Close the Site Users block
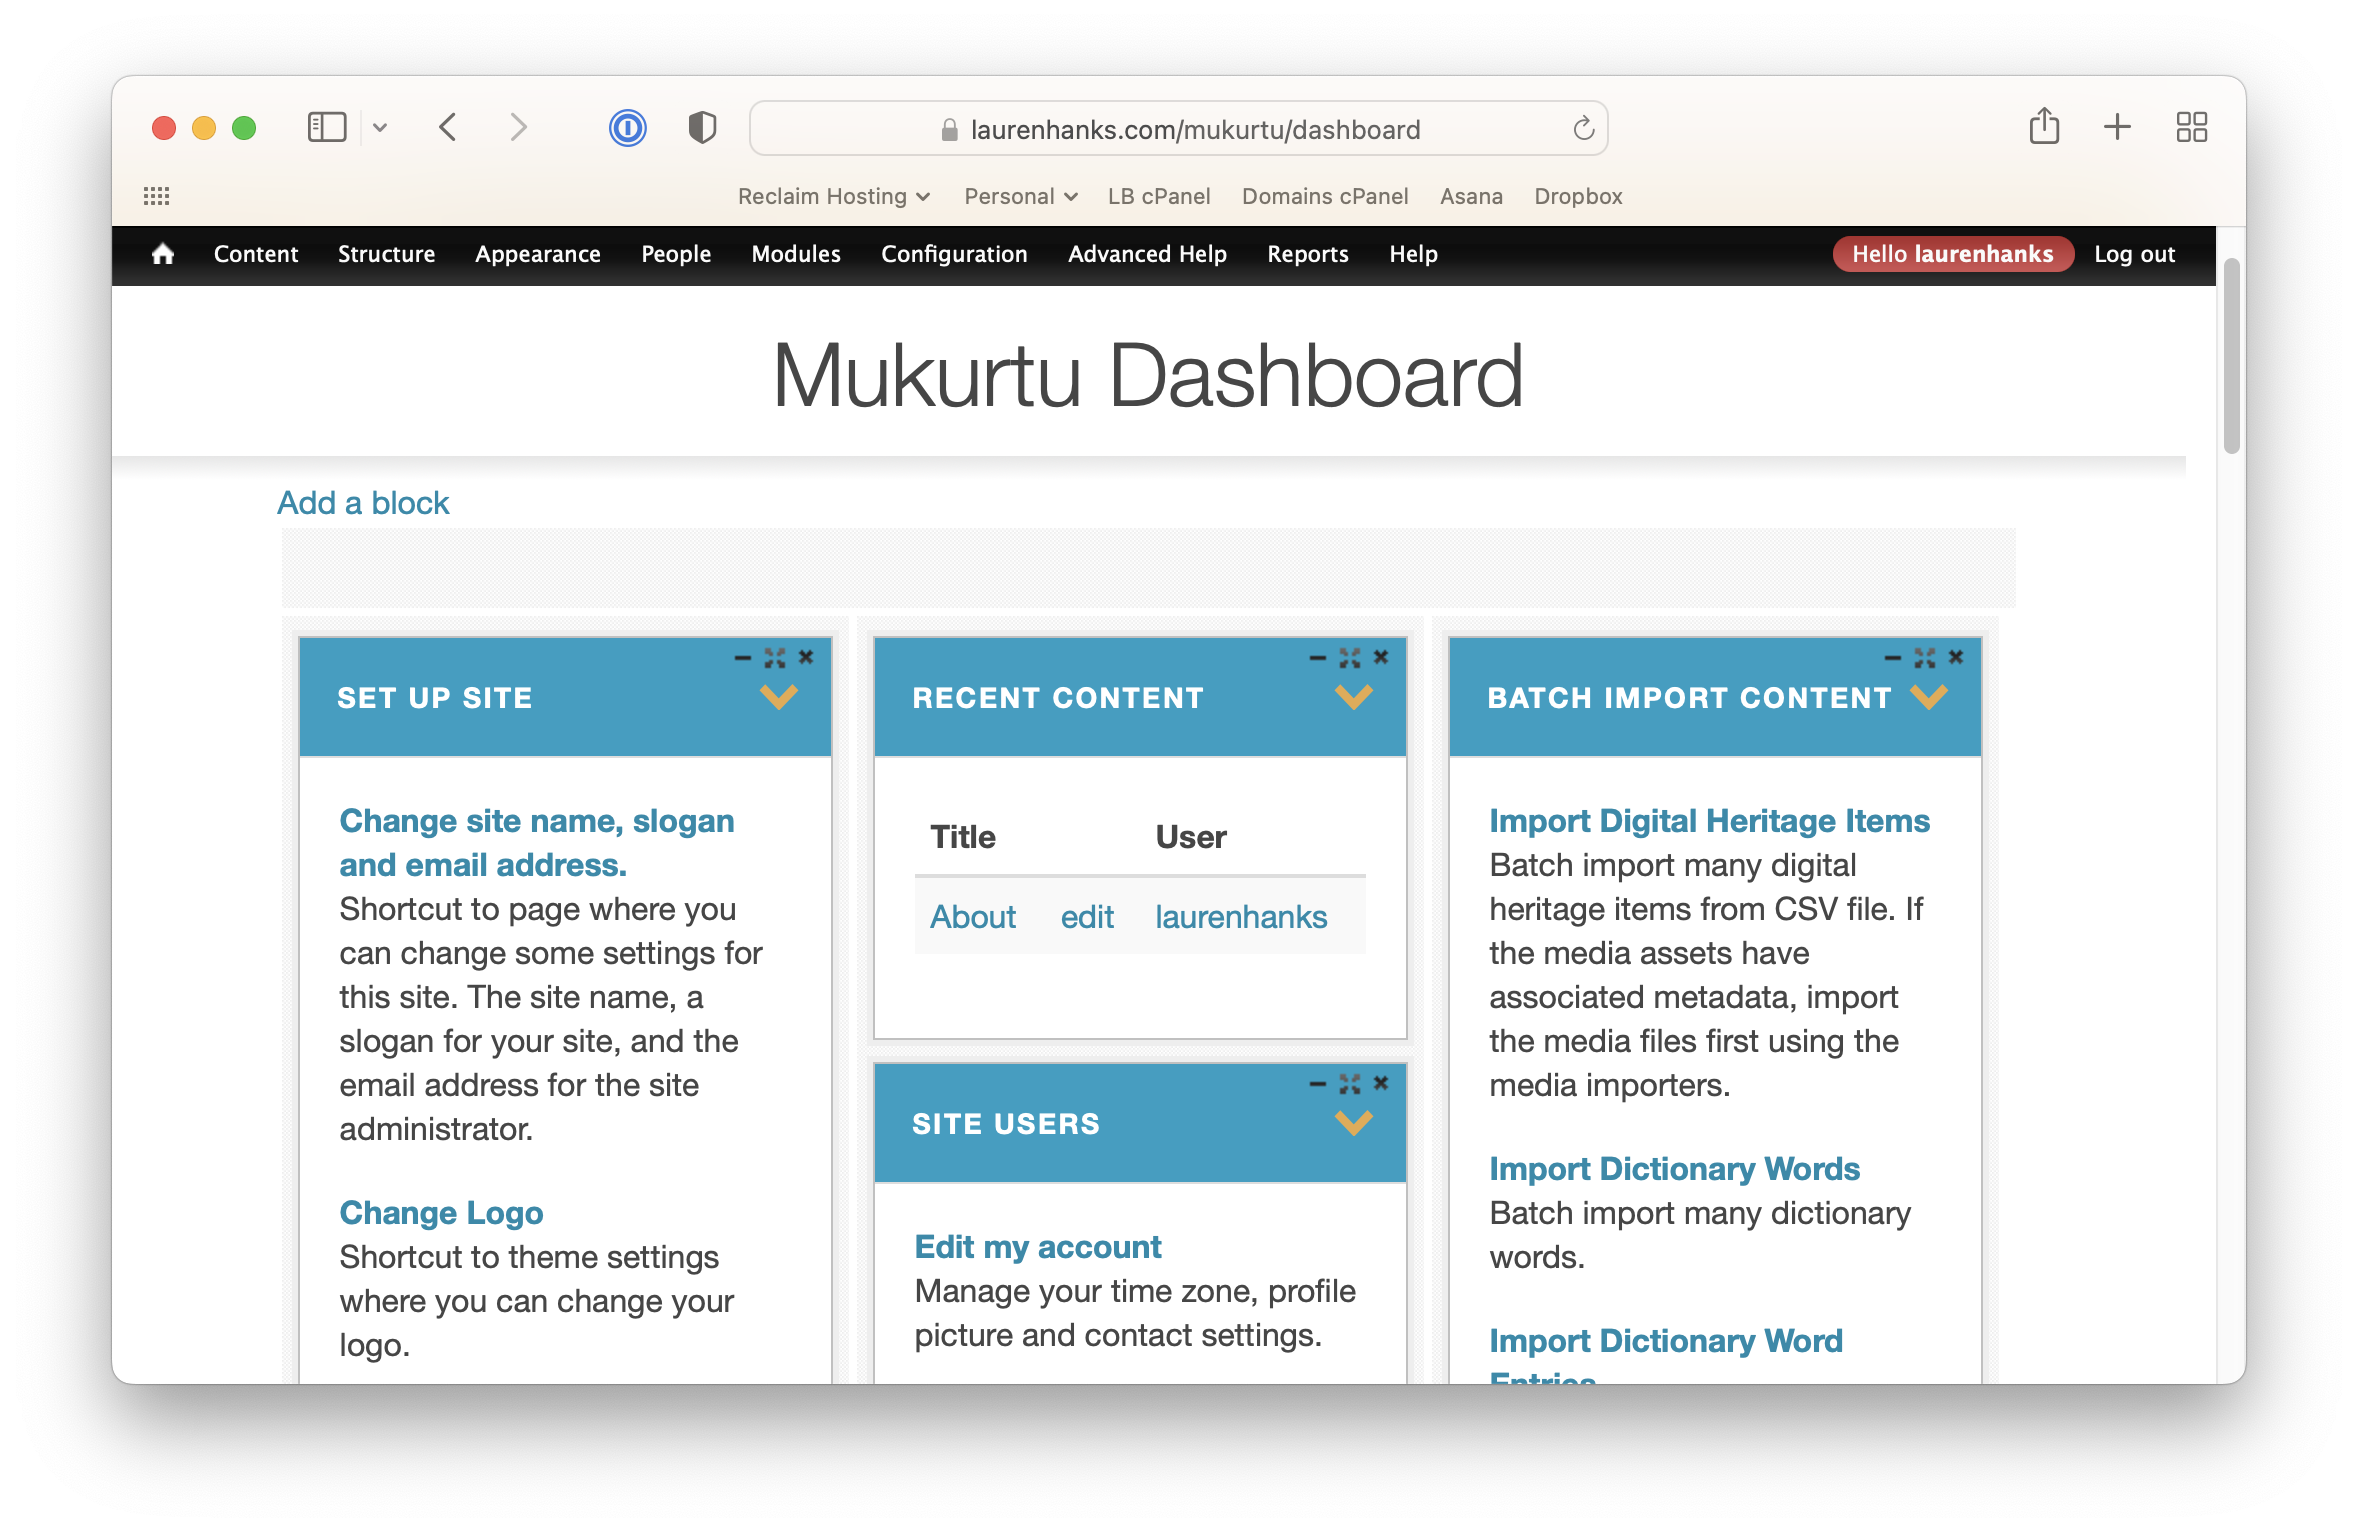2358x1532 pixels. tap(1381, 1083)
